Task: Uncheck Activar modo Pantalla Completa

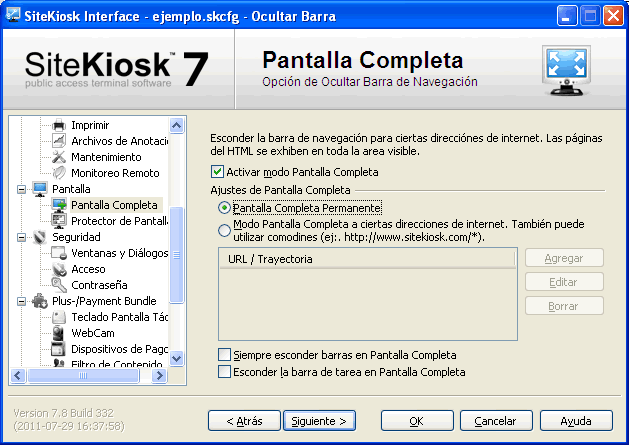Action: (x=218, y=172)
